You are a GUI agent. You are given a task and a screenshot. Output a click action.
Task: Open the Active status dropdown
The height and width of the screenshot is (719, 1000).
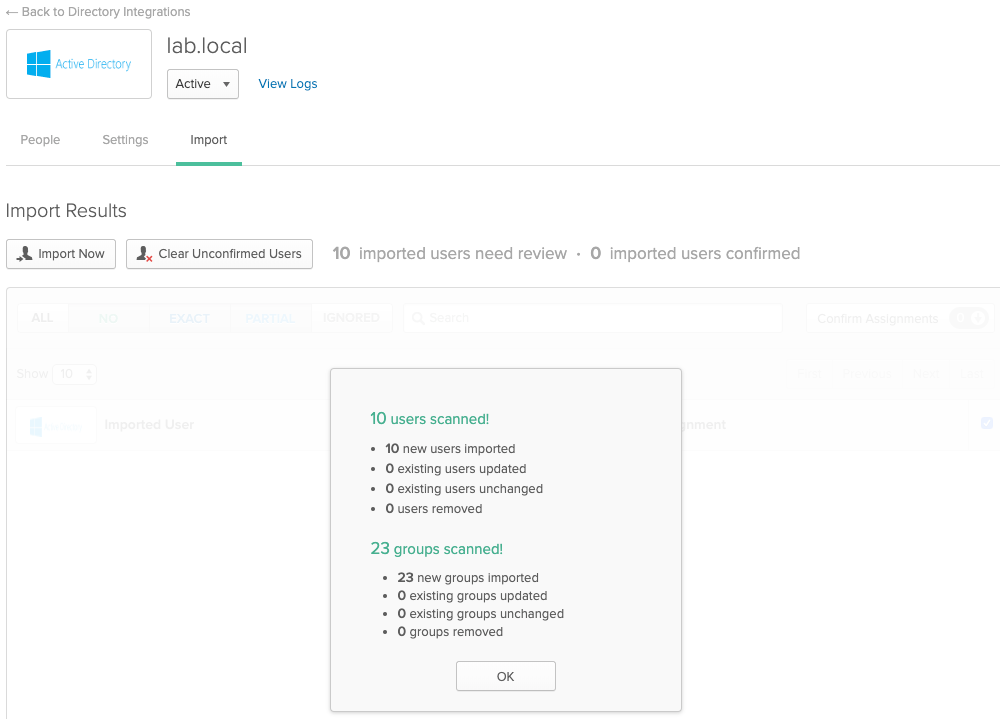pyautogui.click(x=202, y=84)
